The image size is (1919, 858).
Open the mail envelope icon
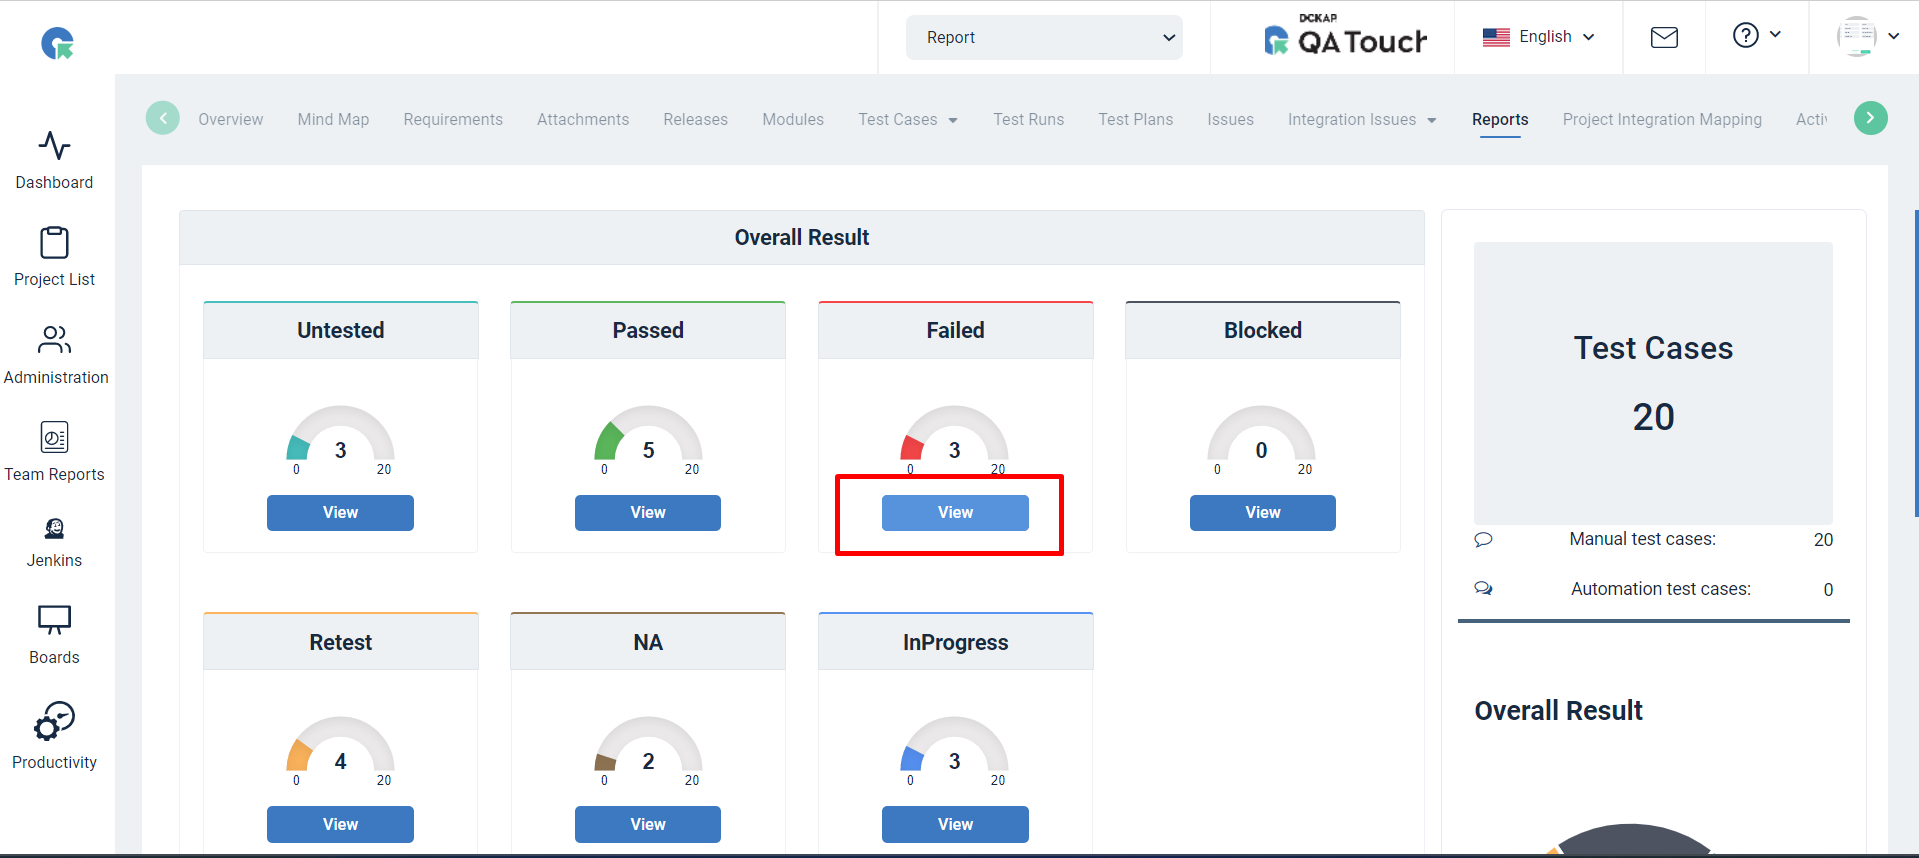pos(1664,38)
